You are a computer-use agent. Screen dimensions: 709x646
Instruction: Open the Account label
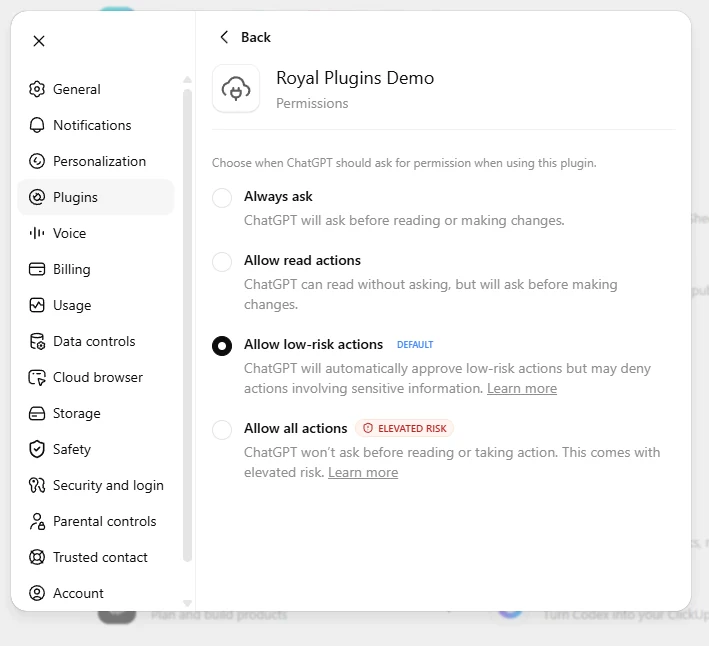tap(78, 593)
